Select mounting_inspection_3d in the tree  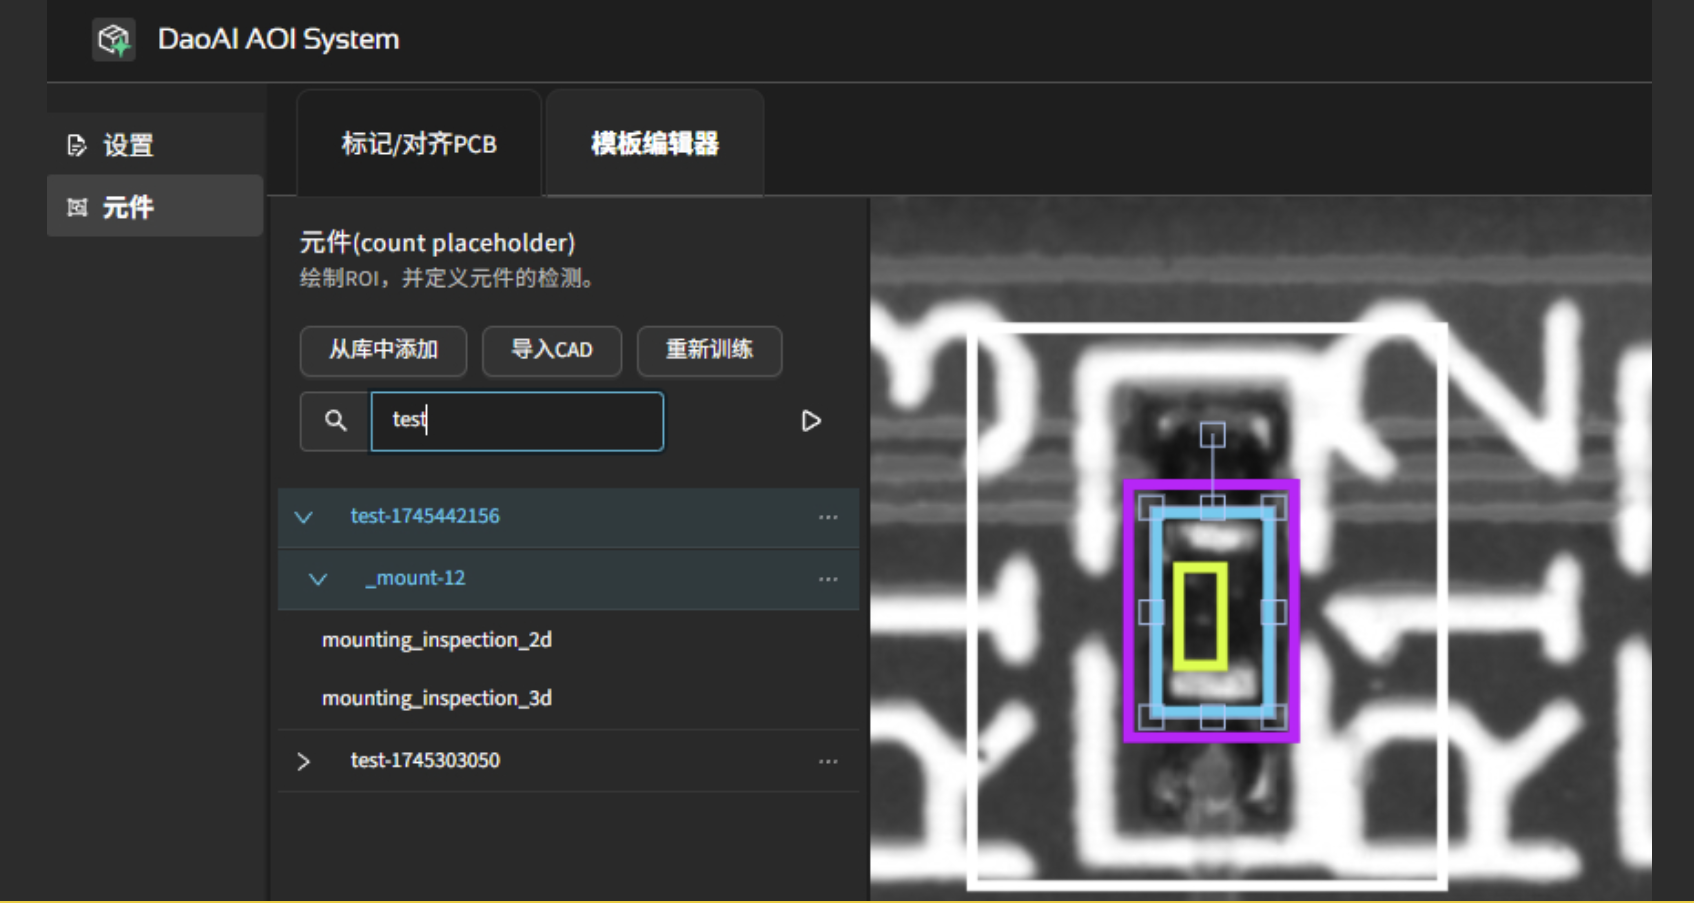click(x=438, y=698)
